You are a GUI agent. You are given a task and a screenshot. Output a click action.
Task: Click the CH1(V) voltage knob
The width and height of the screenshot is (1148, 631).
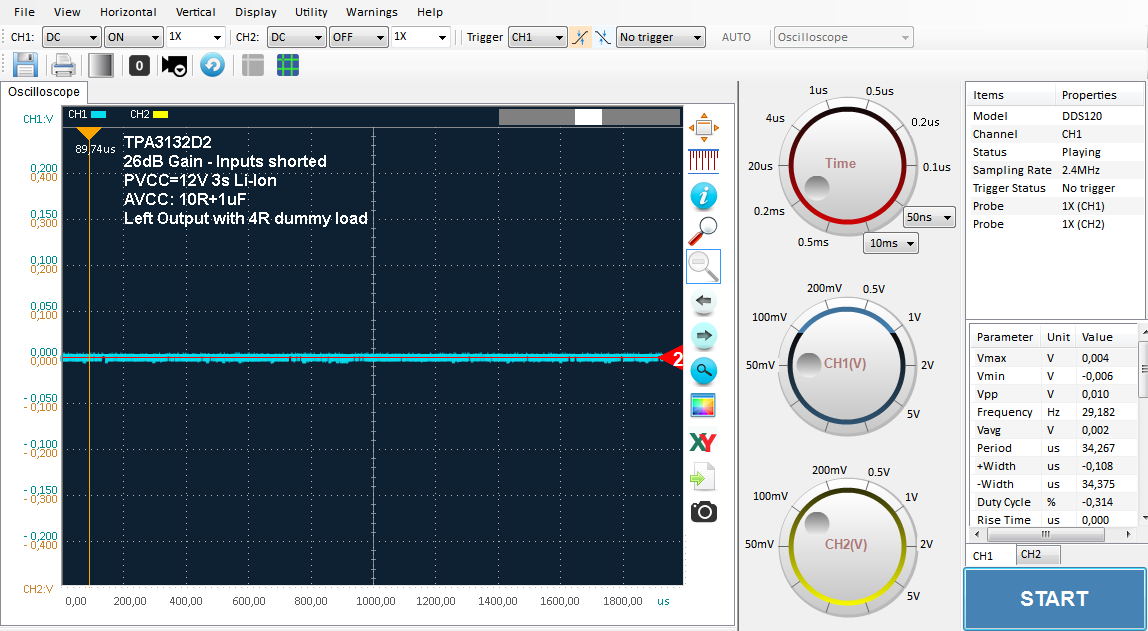pos(846,365)
